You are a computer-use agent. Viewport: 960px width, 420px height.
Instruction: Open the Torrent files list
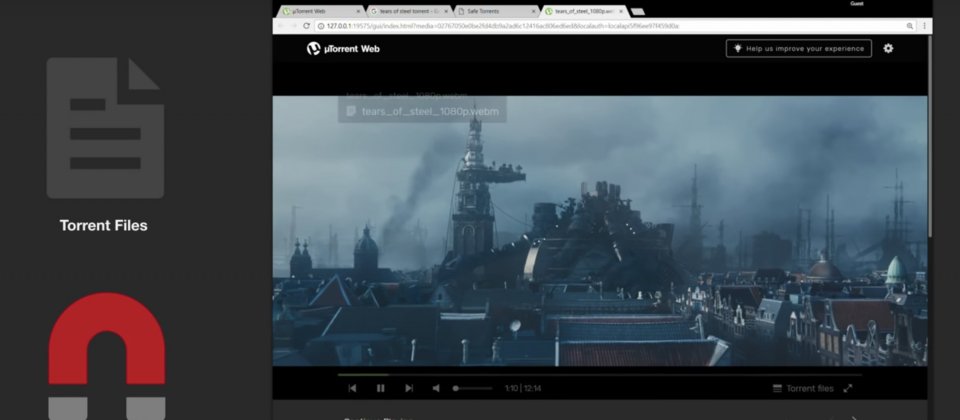803,388
